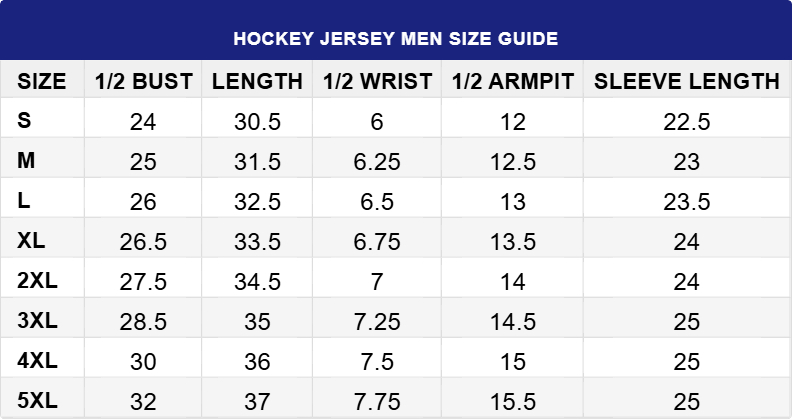The image size is (792, 420).
Task: Select the SIZE column header
Action: (43, 82)
